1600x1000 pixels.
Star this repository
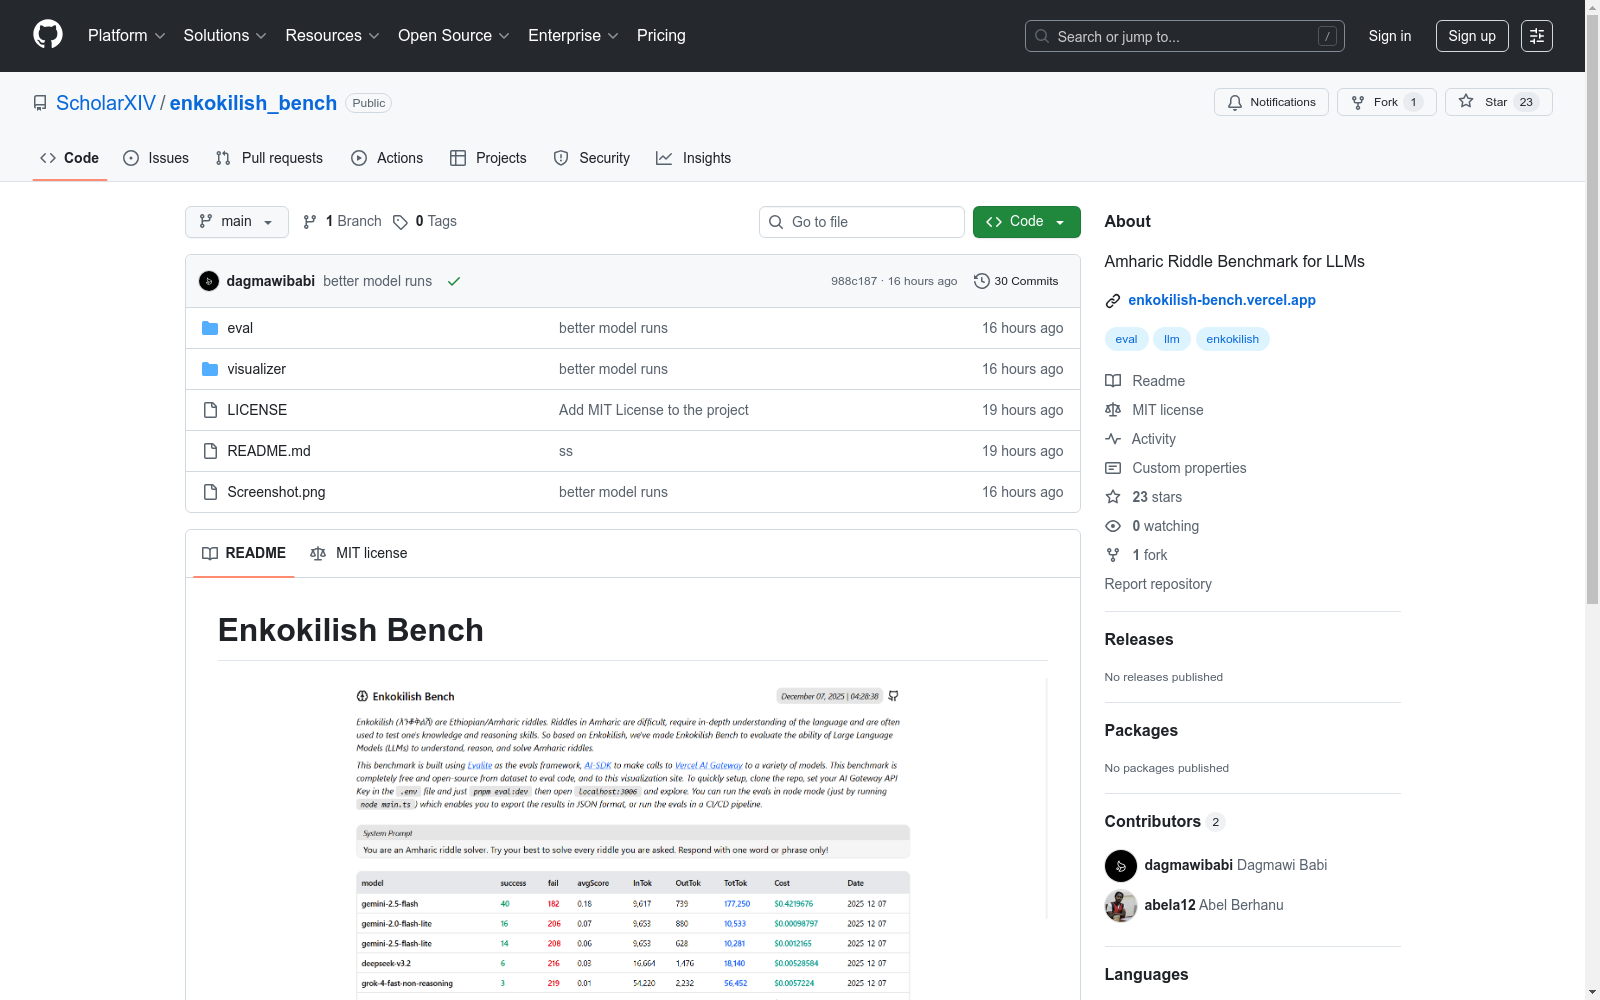(x=1499, y=102)
